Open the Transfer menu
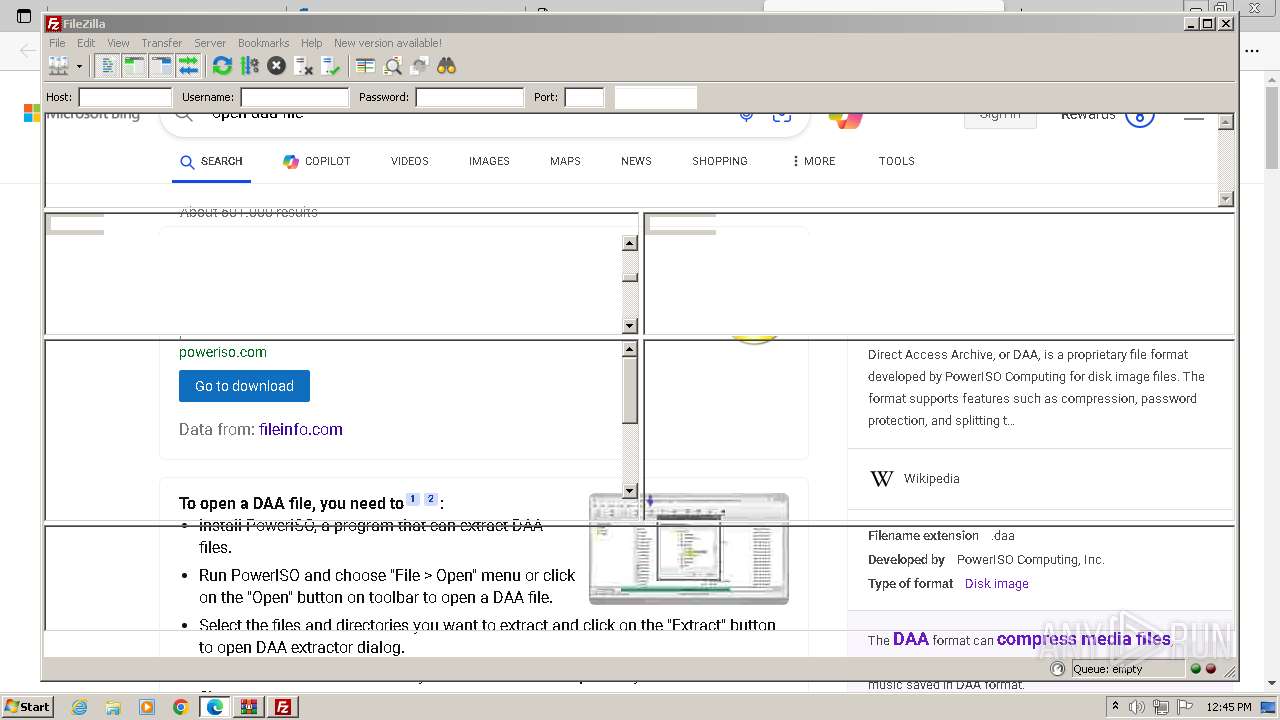The image size is (1280, 720). point(161,43)
